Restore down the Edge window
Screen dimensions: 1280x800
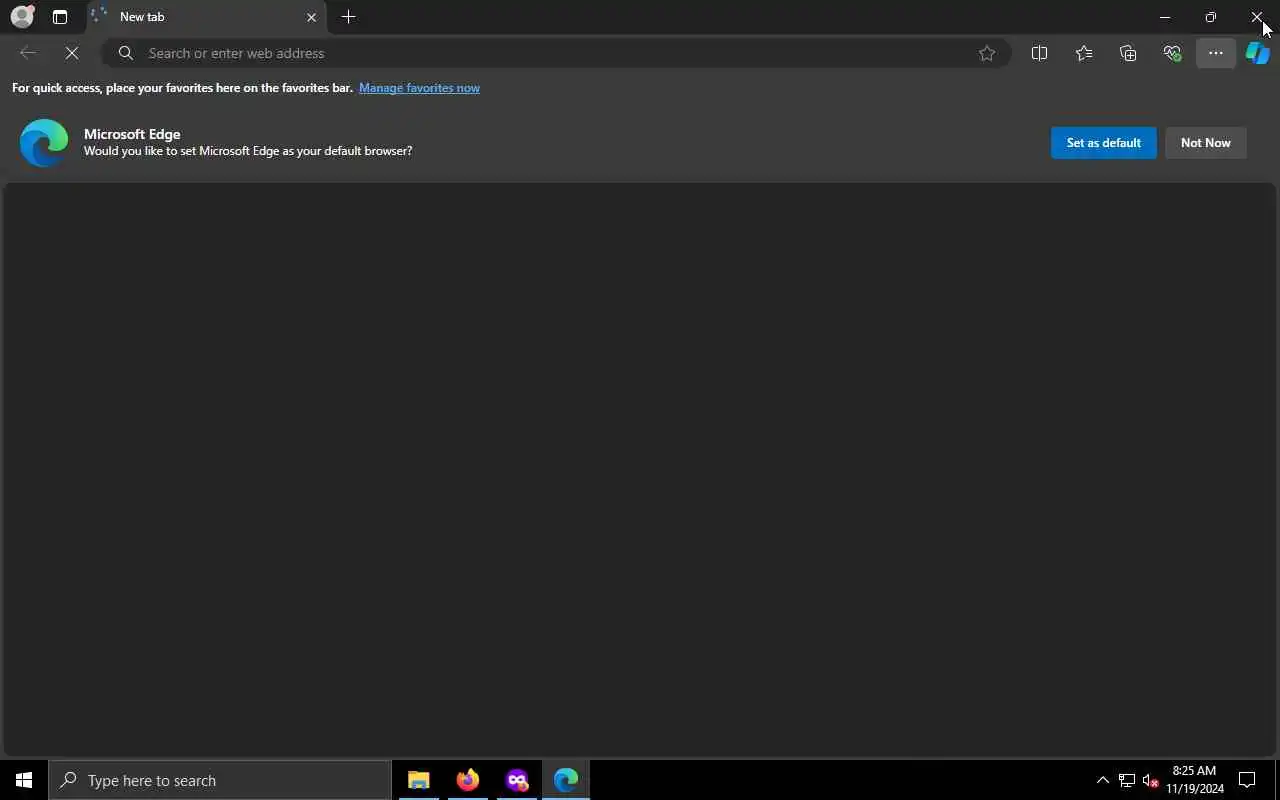point(1210,17)
